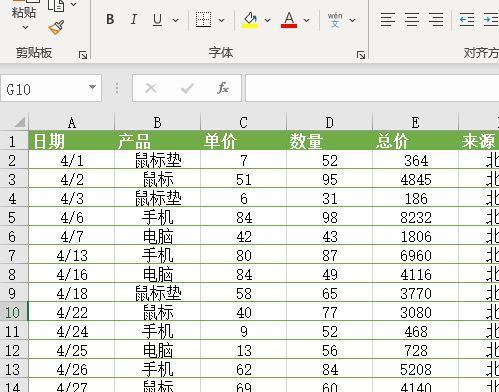Select row 5 header

pos(13,217)
